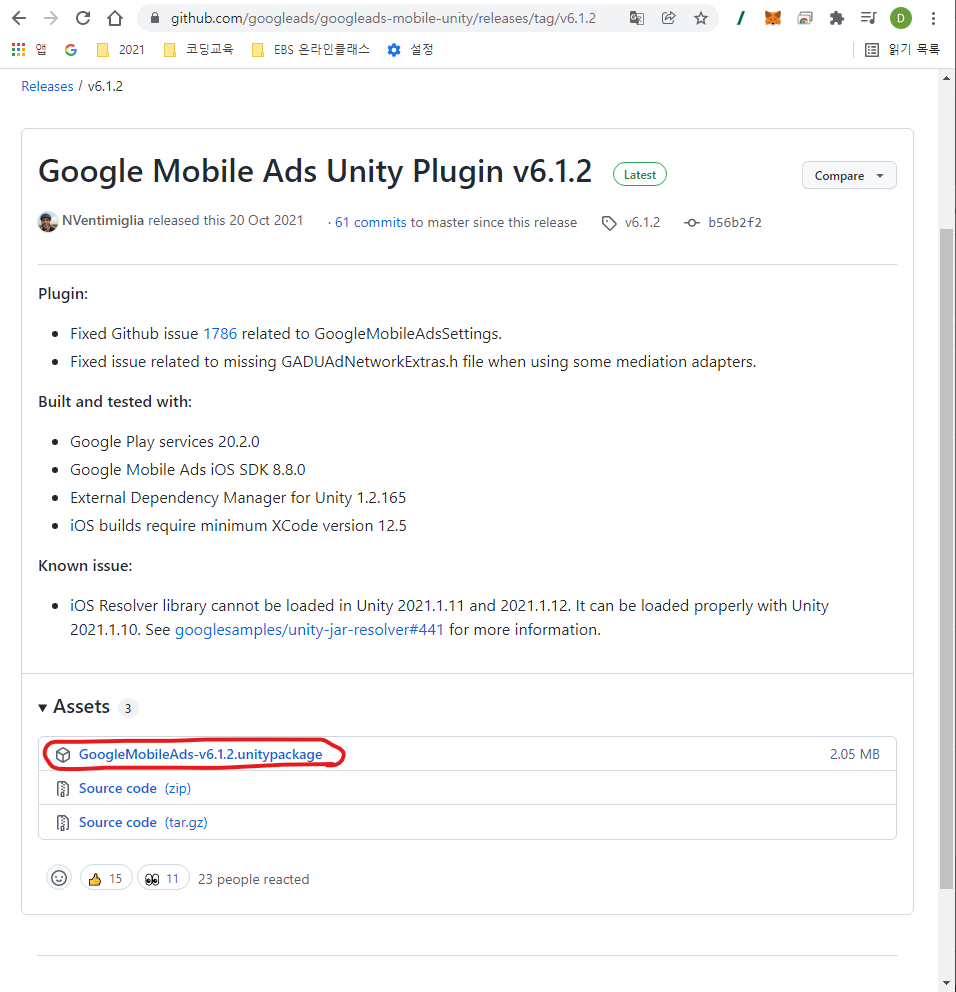The width and height of the screenshot is (956, 992).
Task: View the 61 commits link
Action: pyautogui.click(x=370, y=222)
